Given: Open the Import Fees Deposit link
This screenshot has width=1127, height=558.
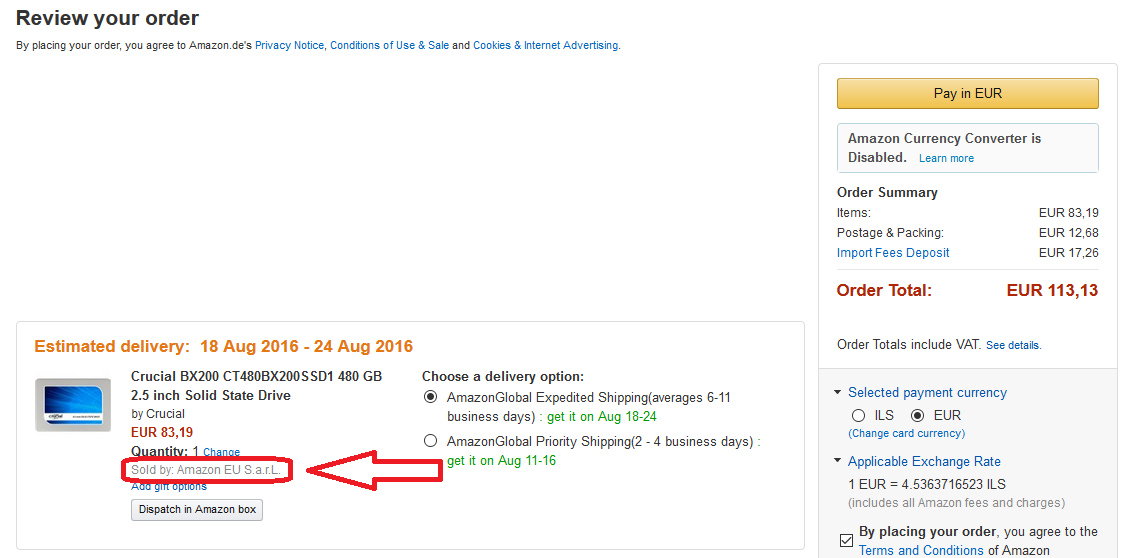Looking at the screenshot, I should point(893,253).
